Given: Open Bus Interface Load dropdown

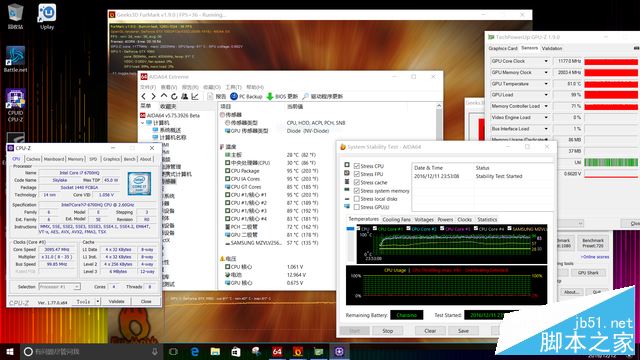Looking at the screenshot, I should click(546, 129).
